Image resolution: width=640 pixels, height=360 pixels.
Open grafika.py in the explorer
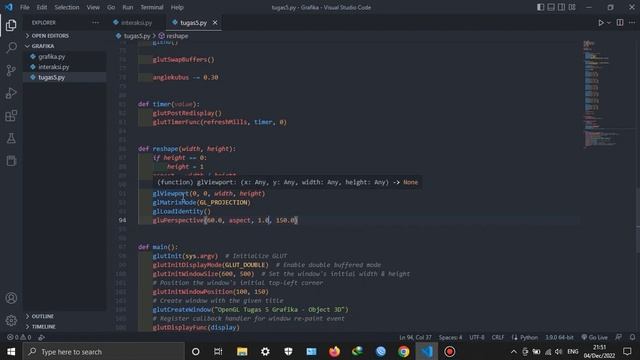pyautogui.click(x=64, y=57)
